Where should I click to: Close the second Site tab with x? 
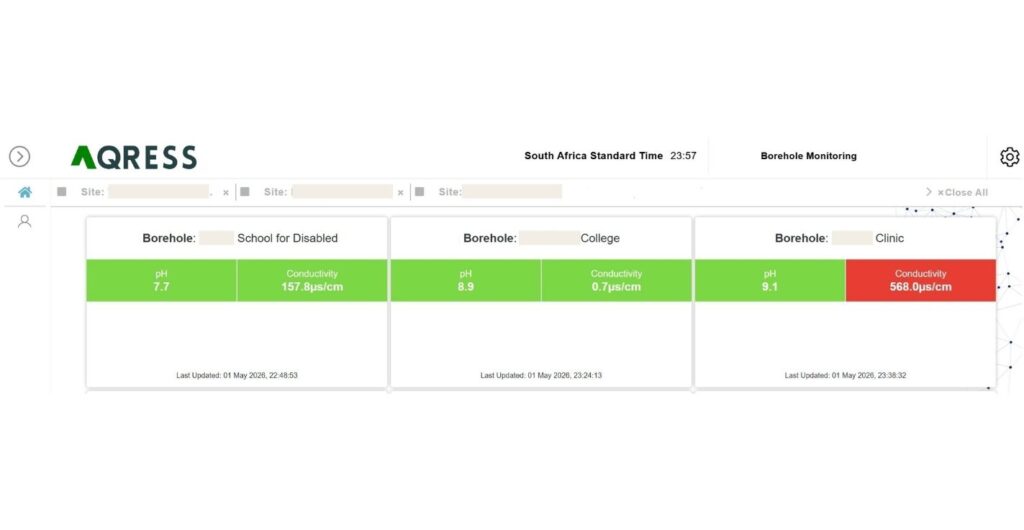[x=400, y=193]
